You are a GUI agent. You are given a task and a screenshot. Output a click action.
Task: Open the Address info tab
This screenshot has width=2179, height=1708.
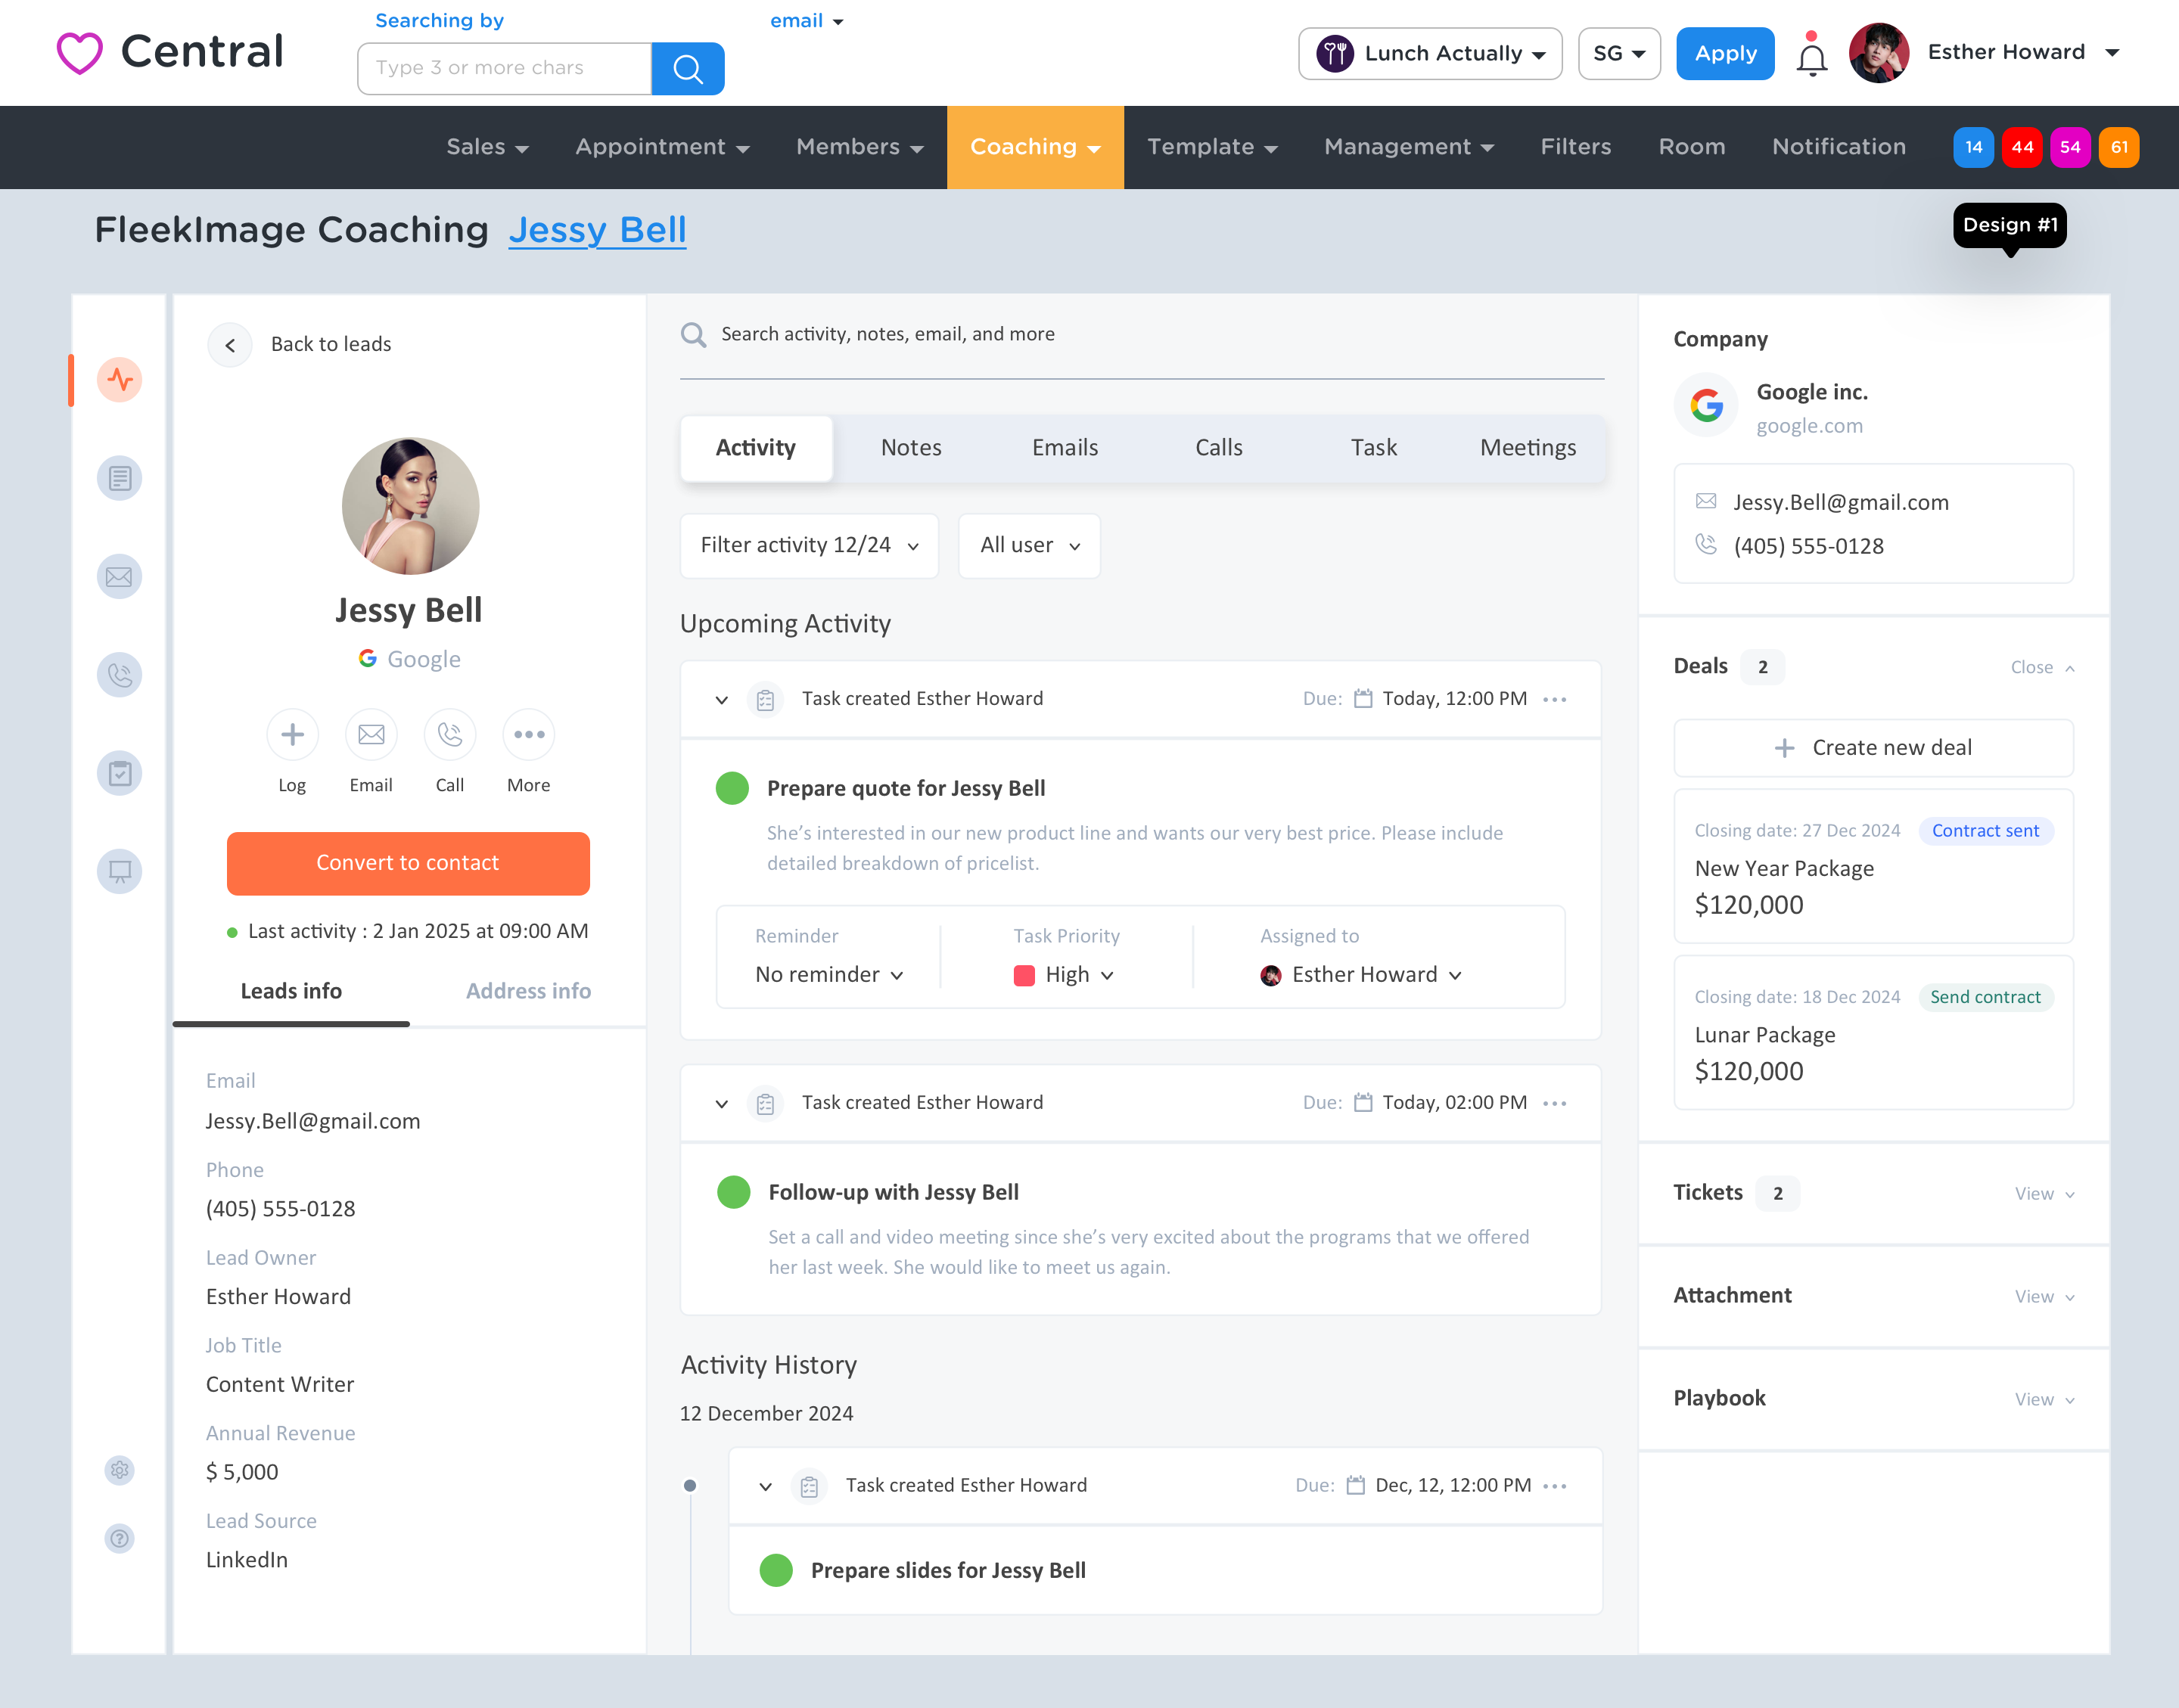(528, 991)
